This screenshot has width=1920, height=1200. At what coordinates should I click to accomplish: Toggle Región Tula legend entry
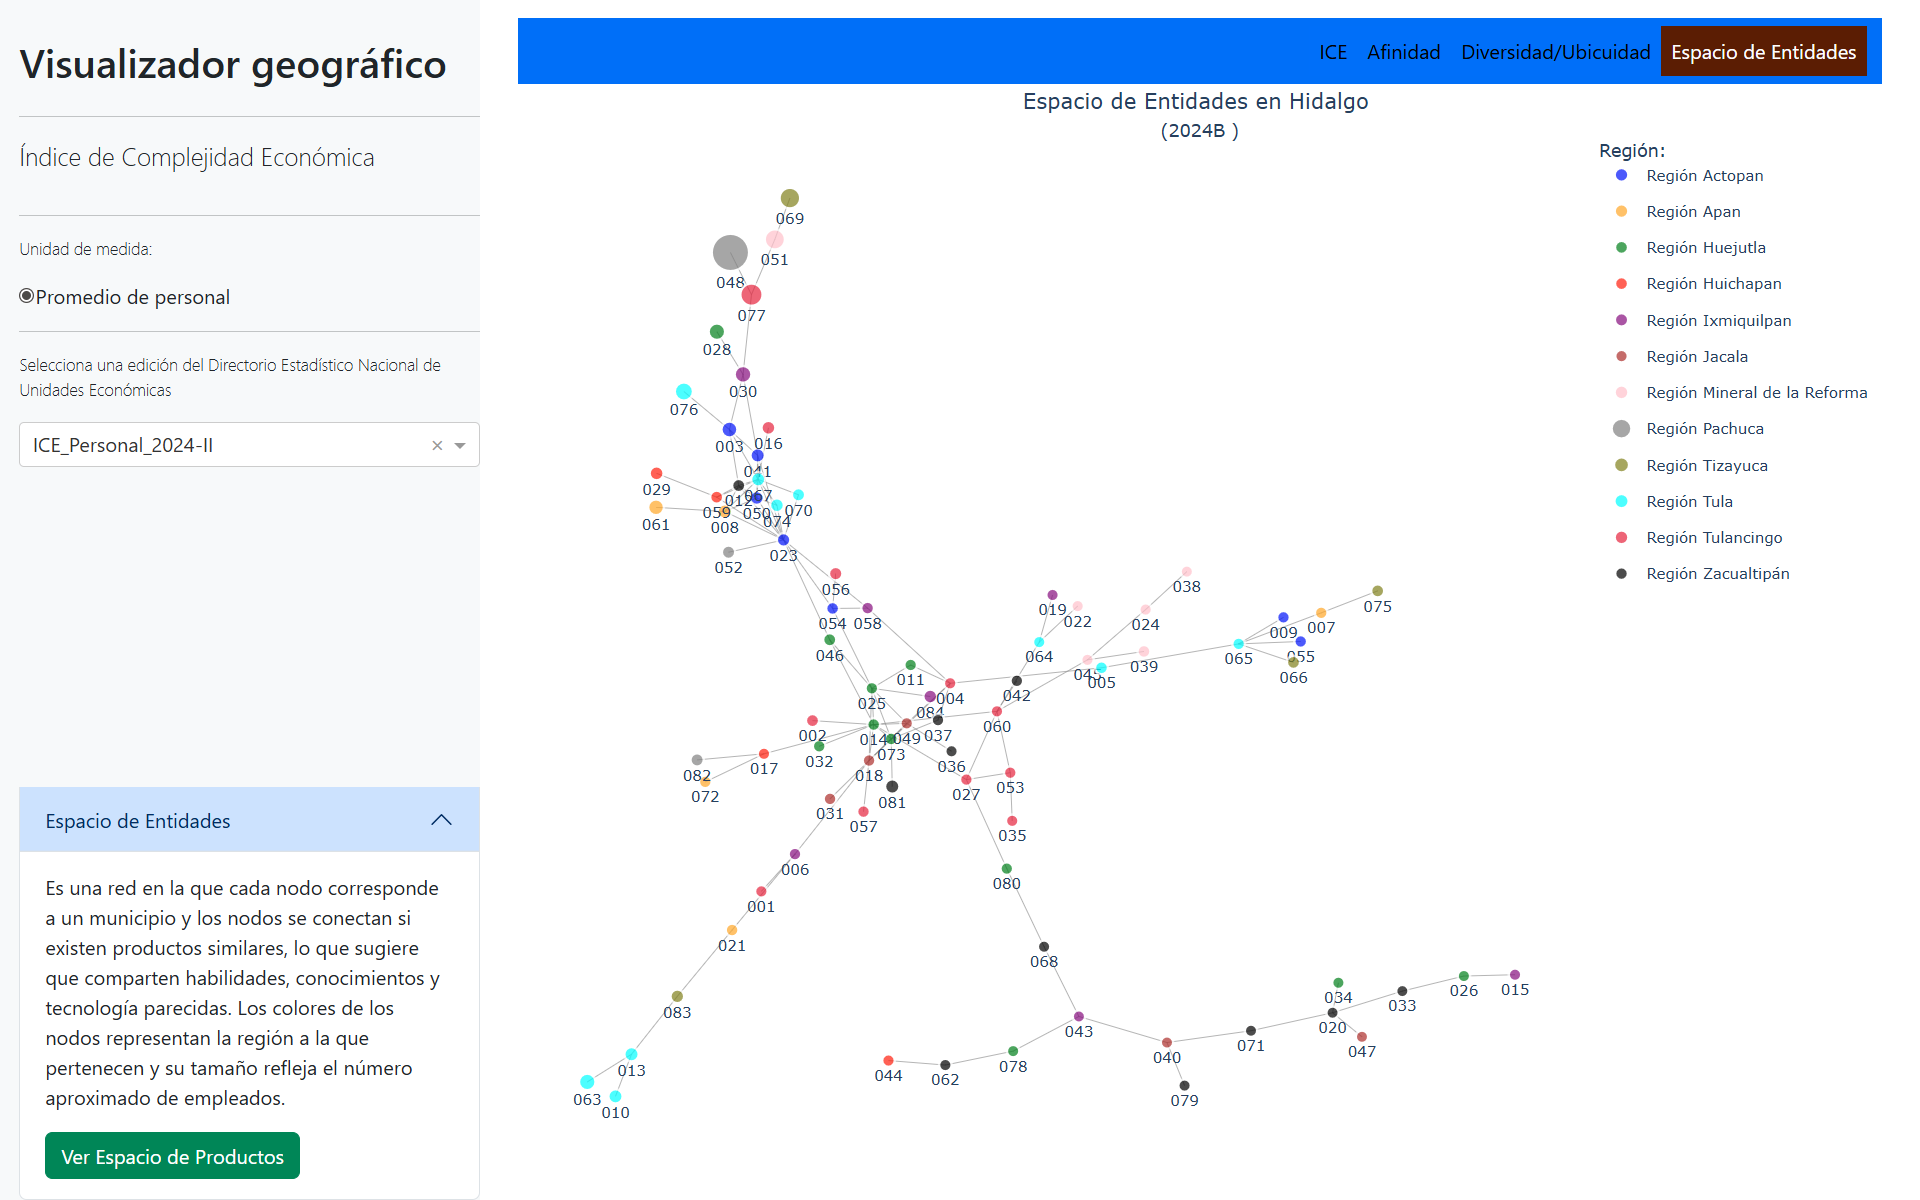coord(1689,502)
